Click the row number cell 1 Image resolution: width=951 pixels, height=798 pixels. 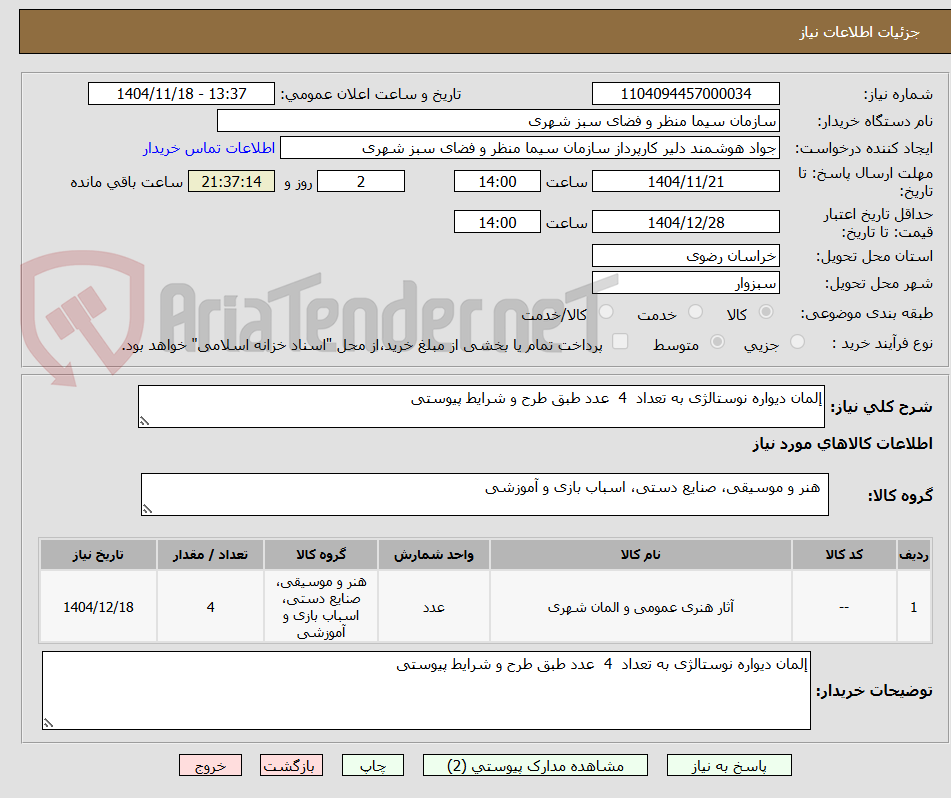pos(914,606)
